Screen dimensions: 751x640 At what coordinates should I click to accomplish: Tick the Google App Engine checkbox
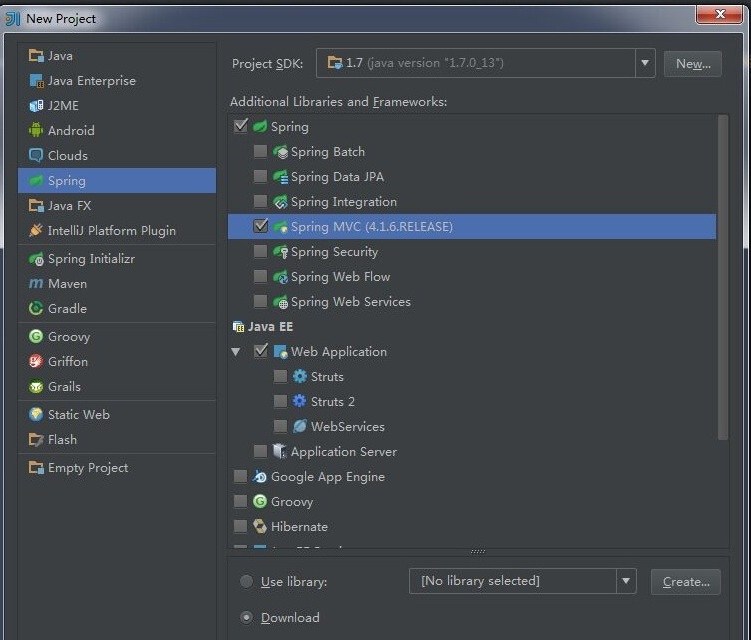tap(240, 476)
